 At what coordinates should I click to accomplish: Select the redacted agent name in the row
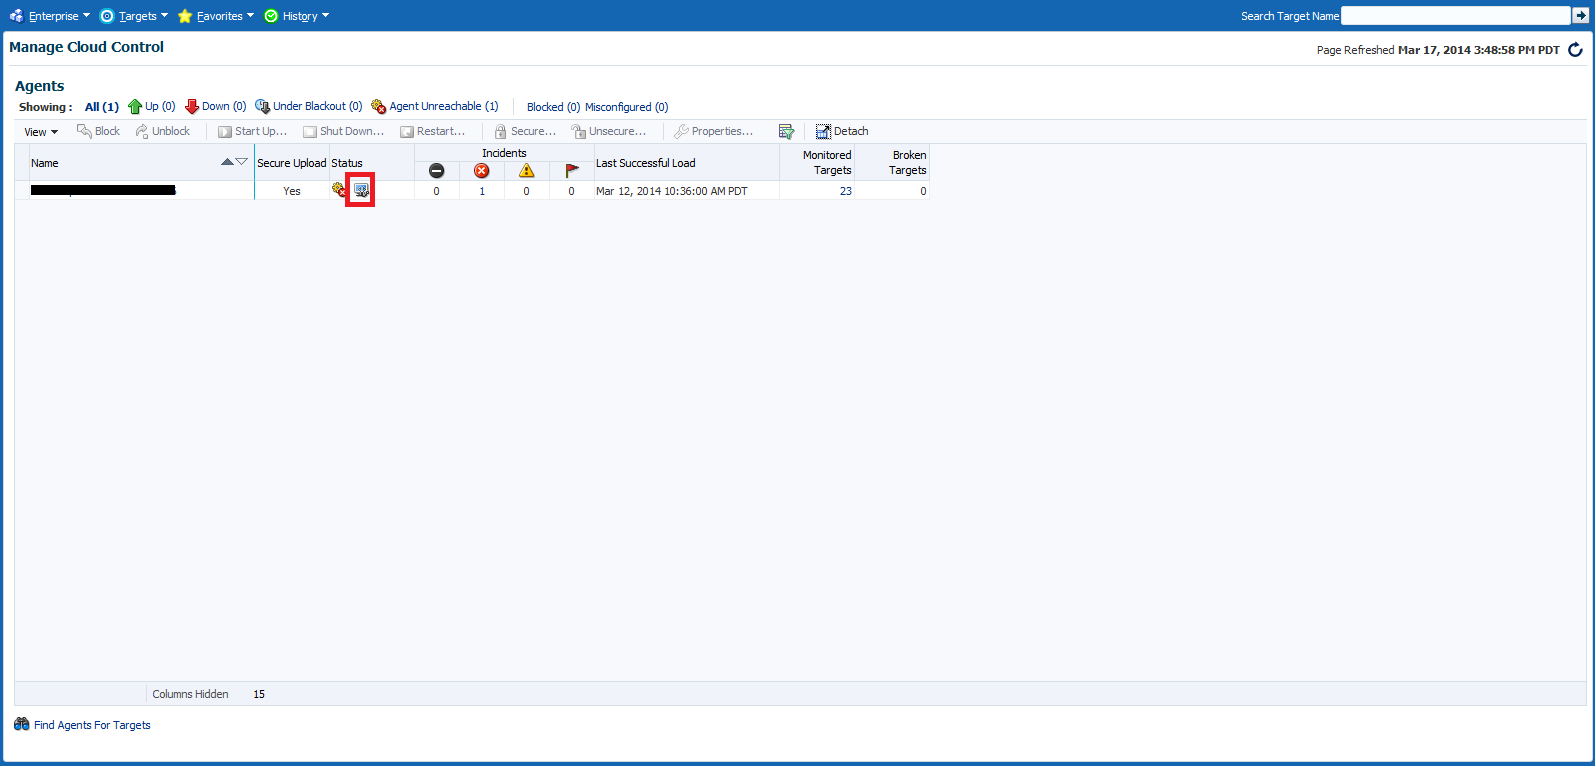point(103,190)
